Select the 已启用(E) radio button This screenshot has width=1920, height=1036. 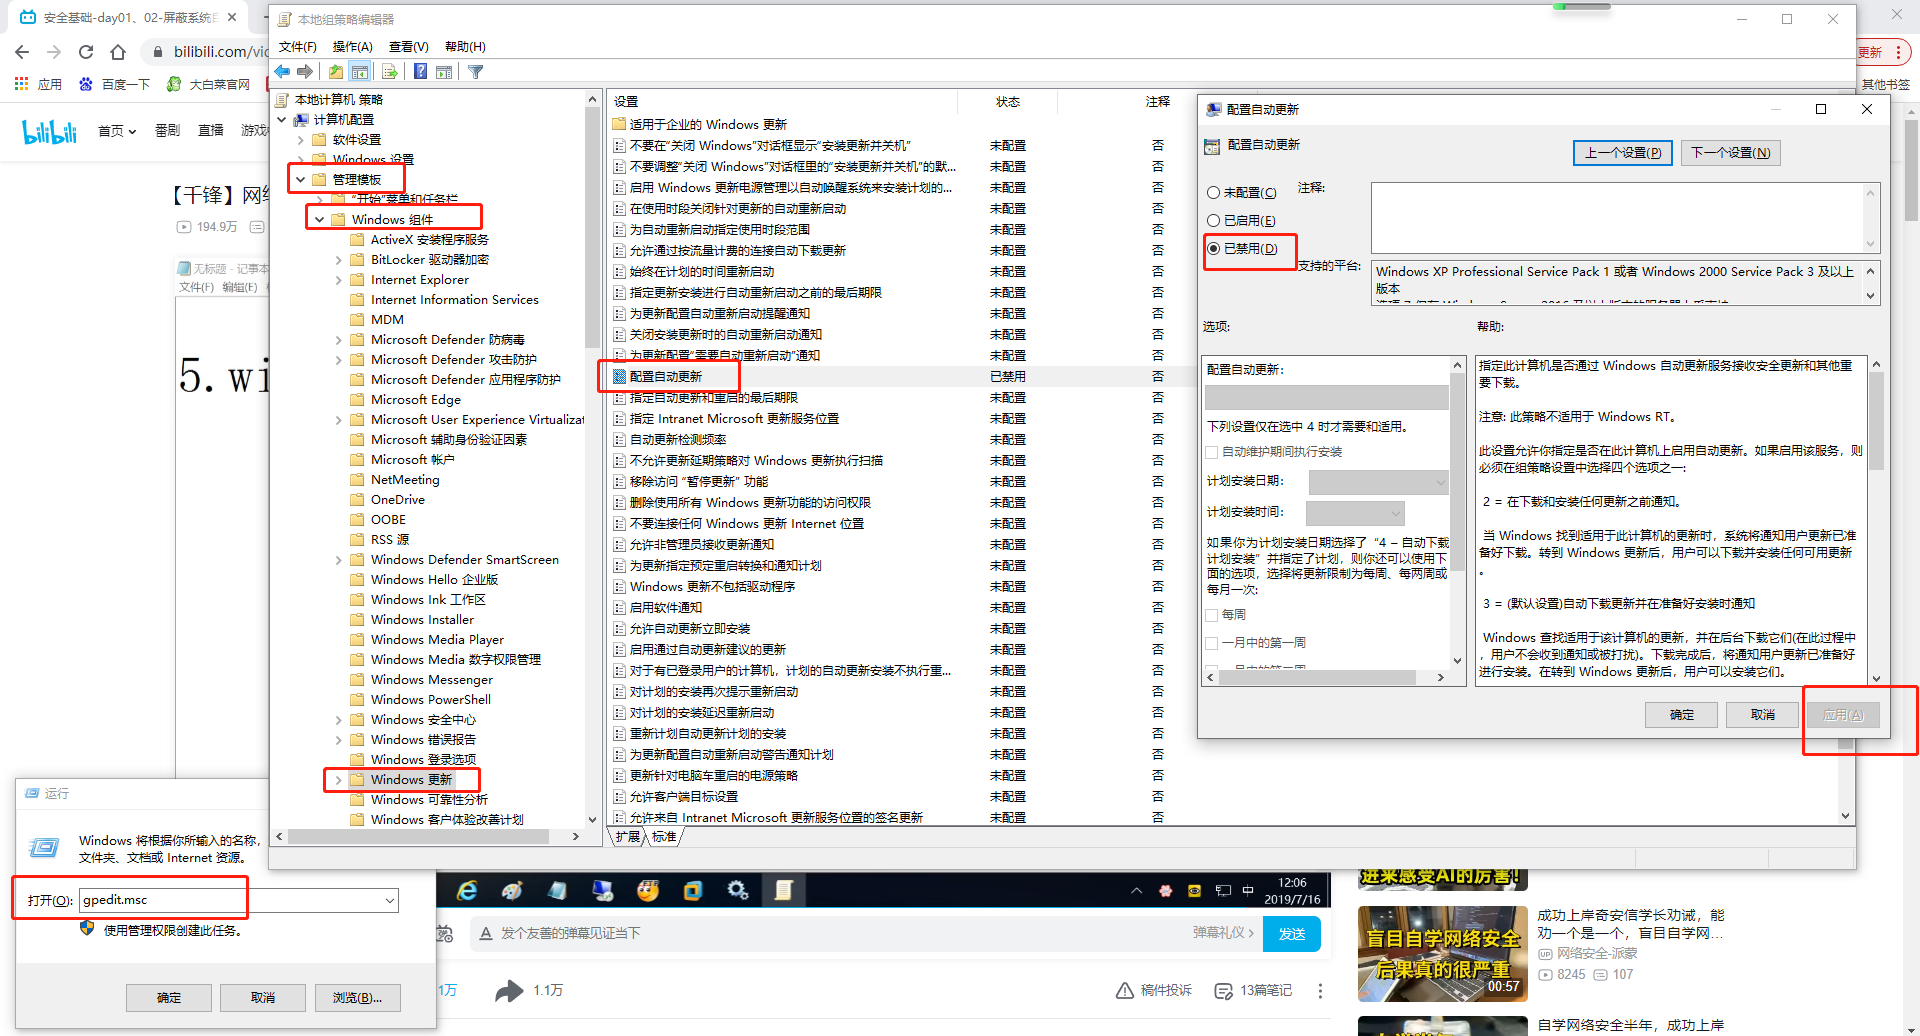(1214, 221)
